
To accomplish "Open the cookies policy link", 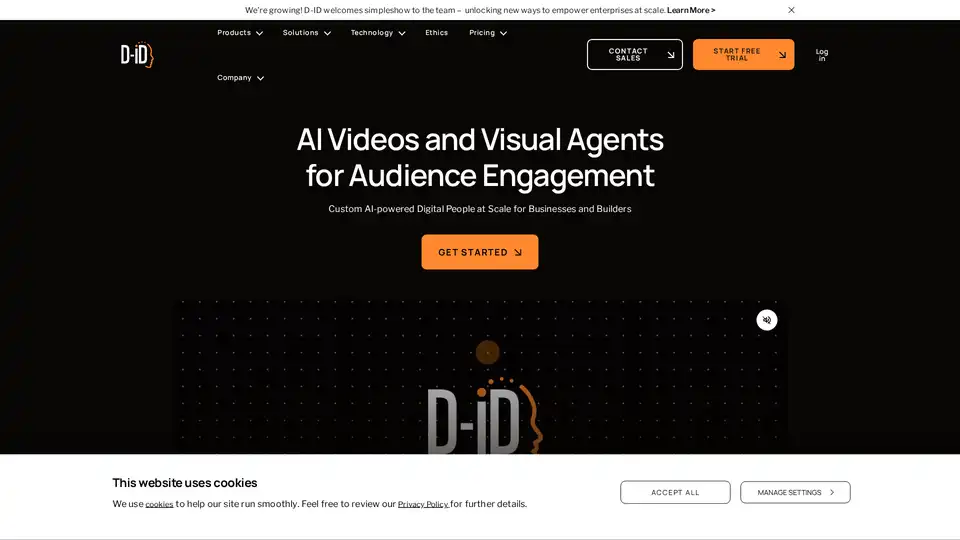I will tap(159, 505).
